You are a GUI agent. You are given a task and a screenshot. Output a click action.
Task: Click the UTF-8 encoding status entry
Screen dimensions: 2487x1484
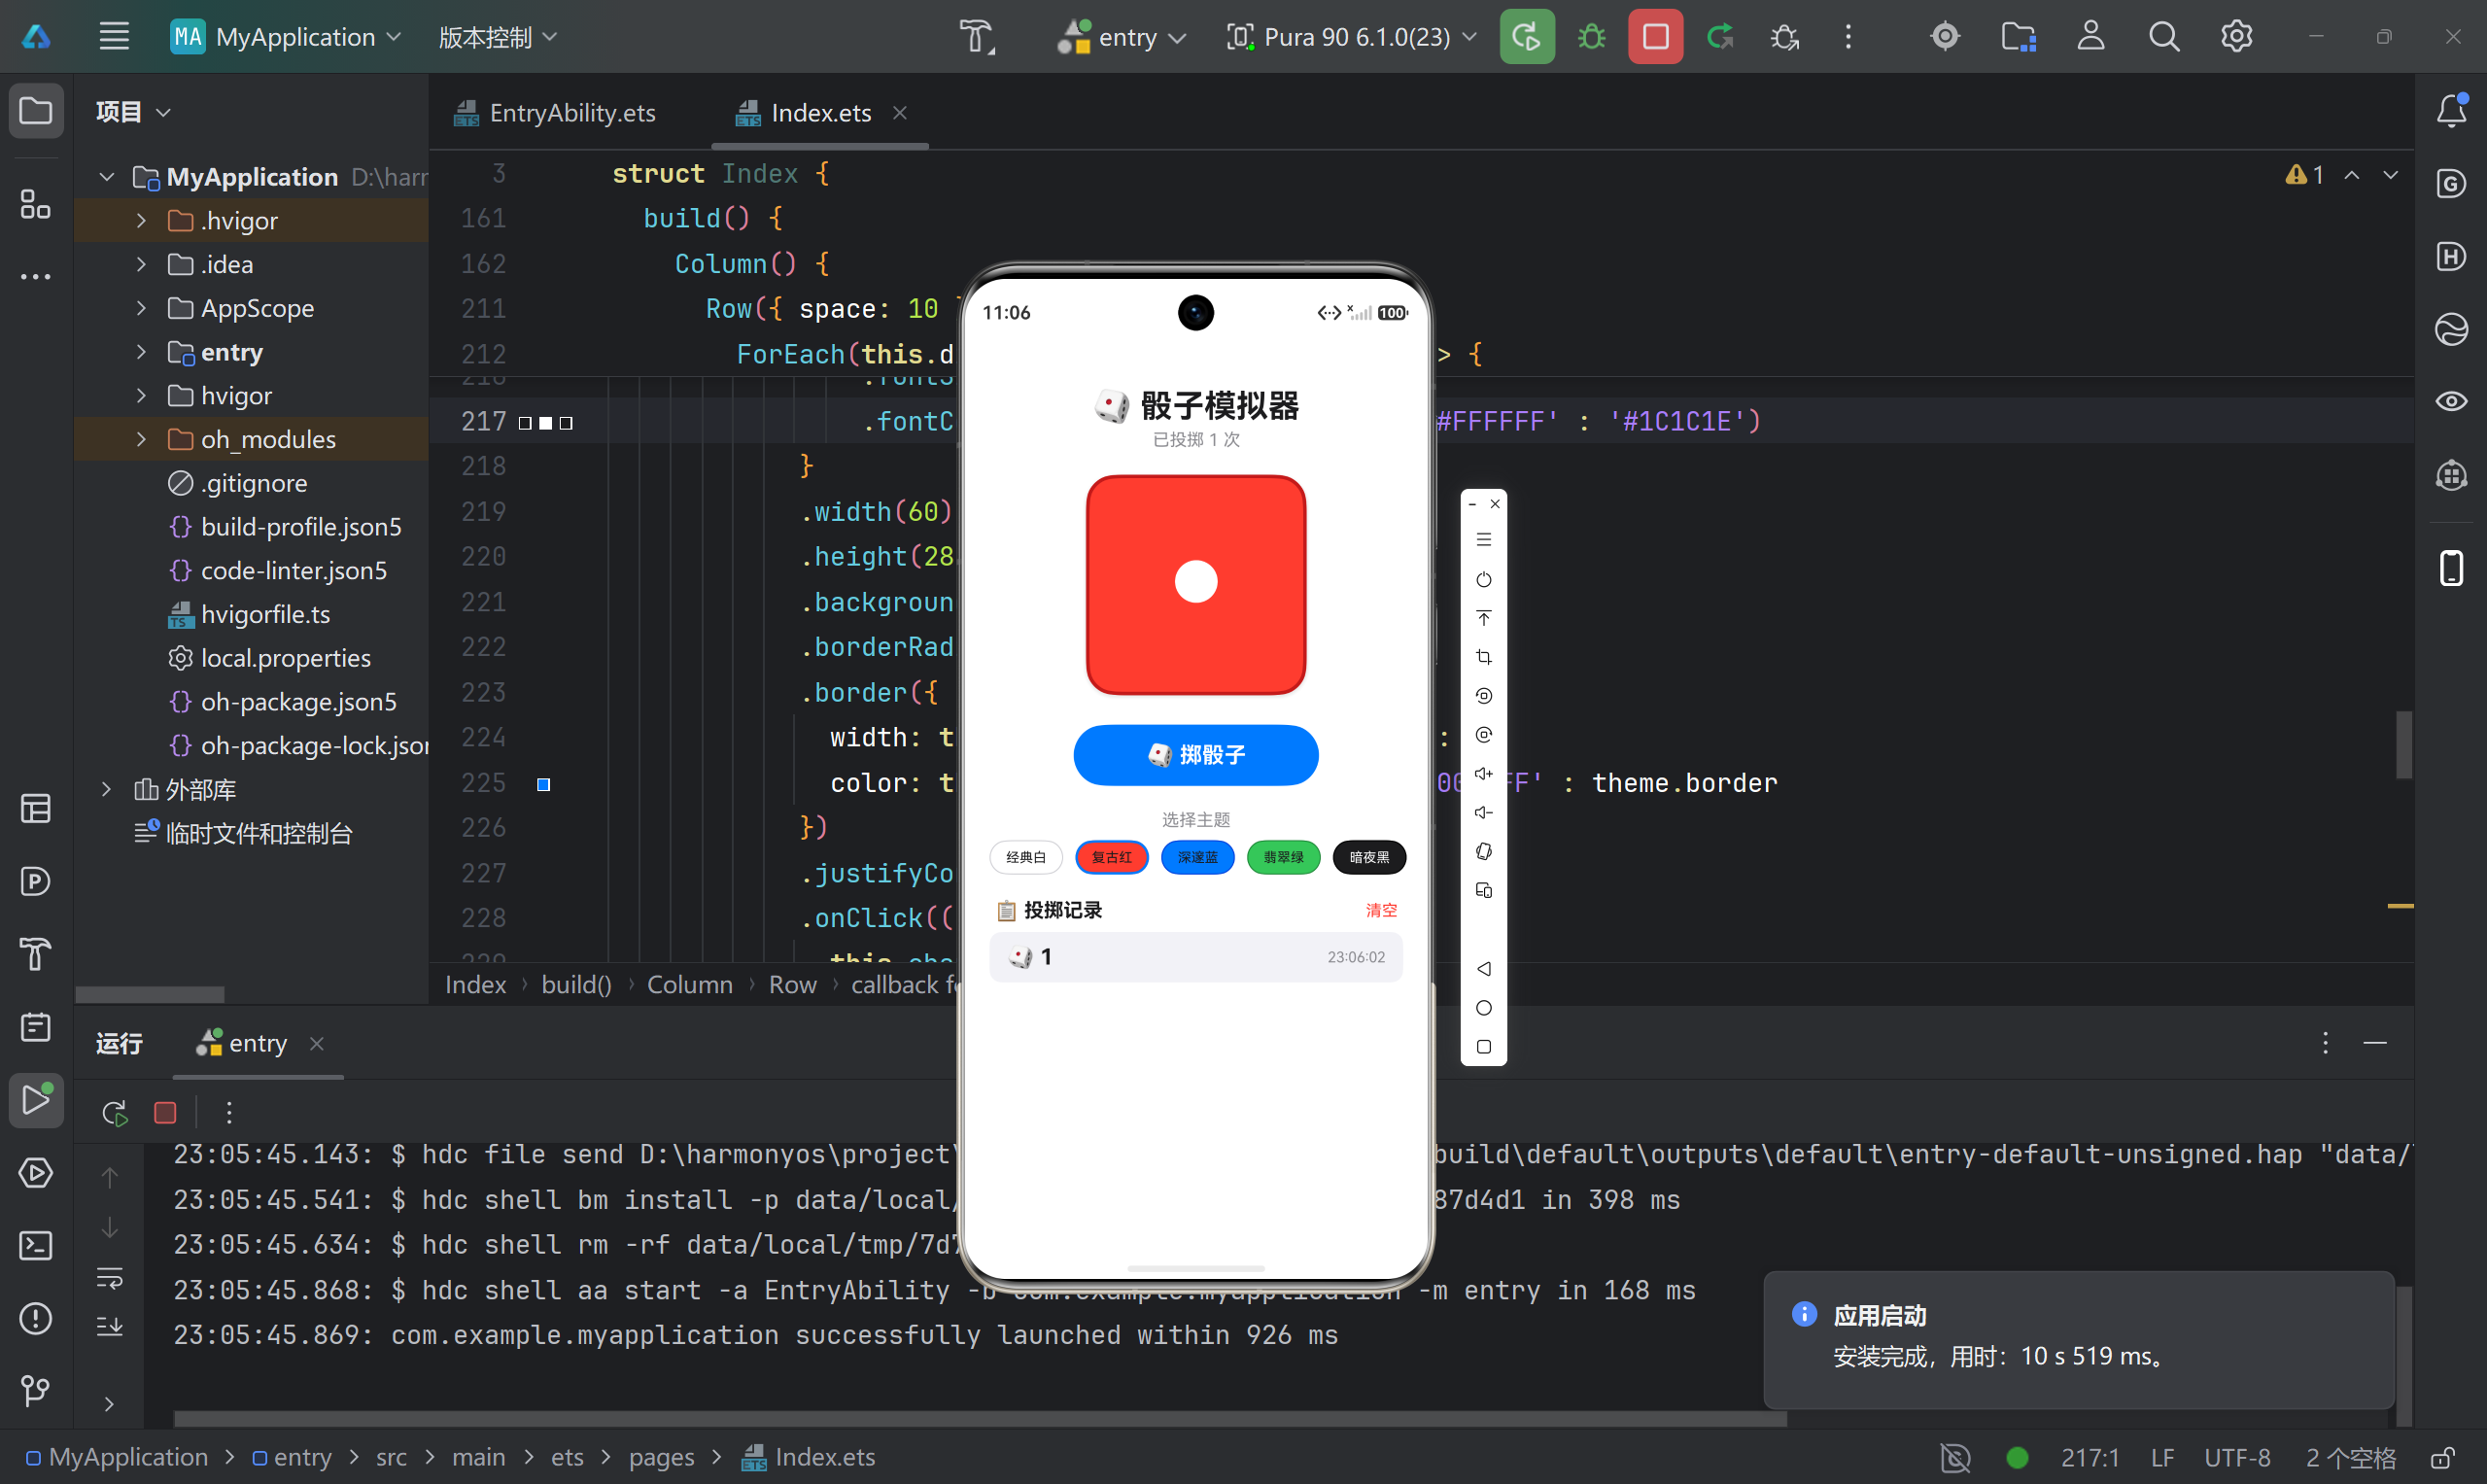(x=2237, y=1458)
